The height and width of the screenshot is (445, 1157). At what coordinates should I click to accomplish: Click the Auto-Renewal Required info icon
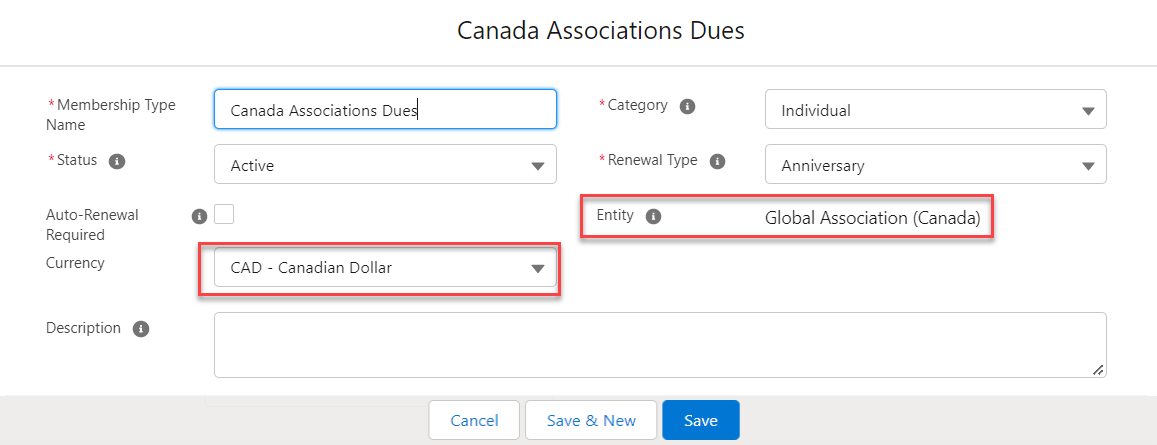[x=199, y=216]
